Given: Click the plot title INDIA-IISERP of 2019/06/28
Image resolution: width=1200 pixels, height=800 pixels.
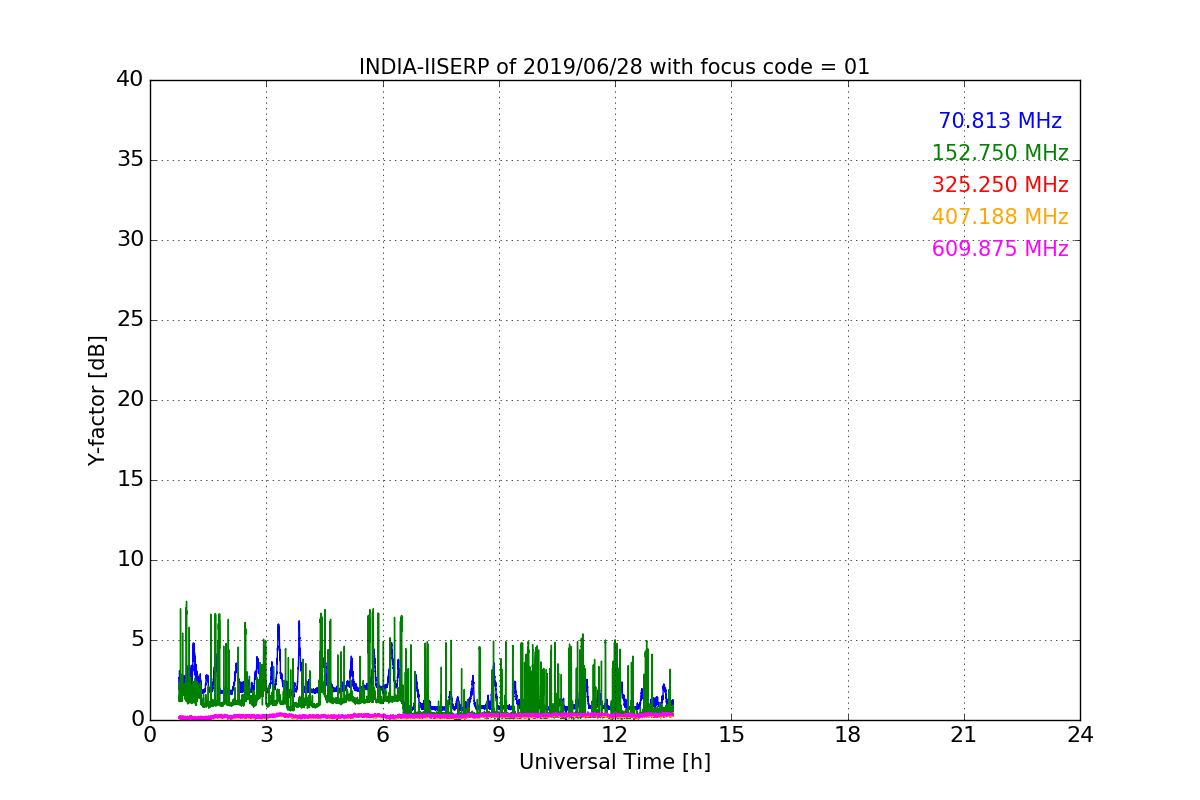Looking at the screenshot, I should coord(614,67).
